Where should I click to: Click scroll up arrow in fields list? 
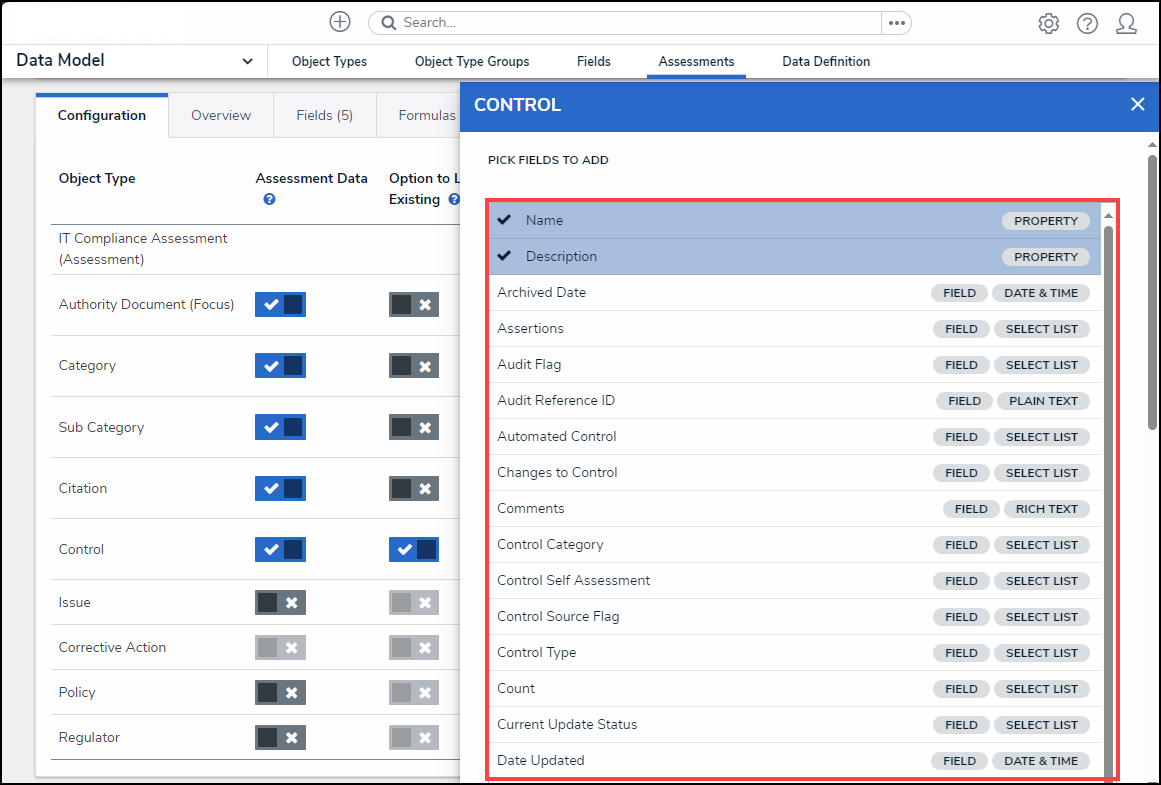[x=1107, y=215]
